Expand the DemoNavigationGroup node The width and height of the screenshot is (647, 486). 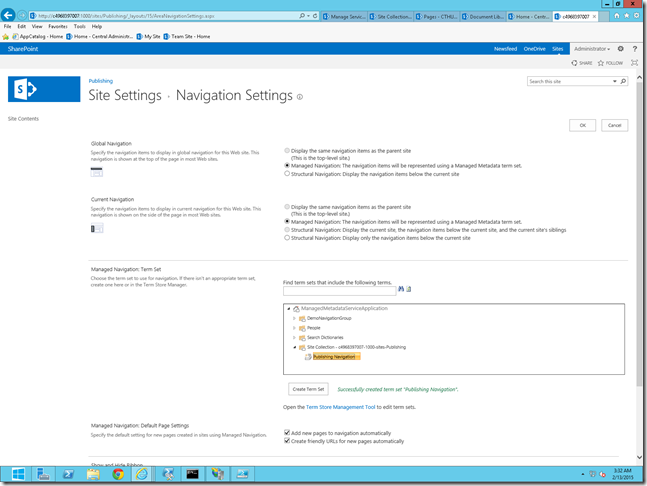click(x=294, y=318)
